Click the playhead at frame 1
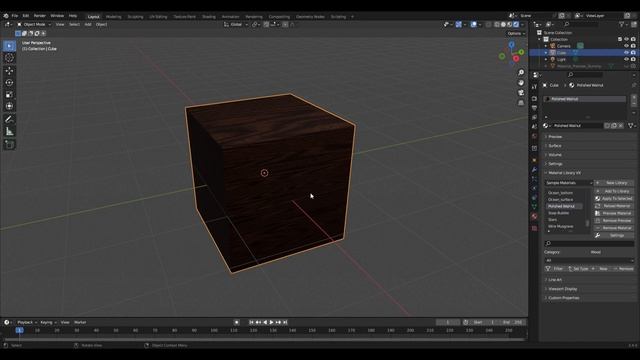This screenshot has height=360, width=640. [19, 330]
